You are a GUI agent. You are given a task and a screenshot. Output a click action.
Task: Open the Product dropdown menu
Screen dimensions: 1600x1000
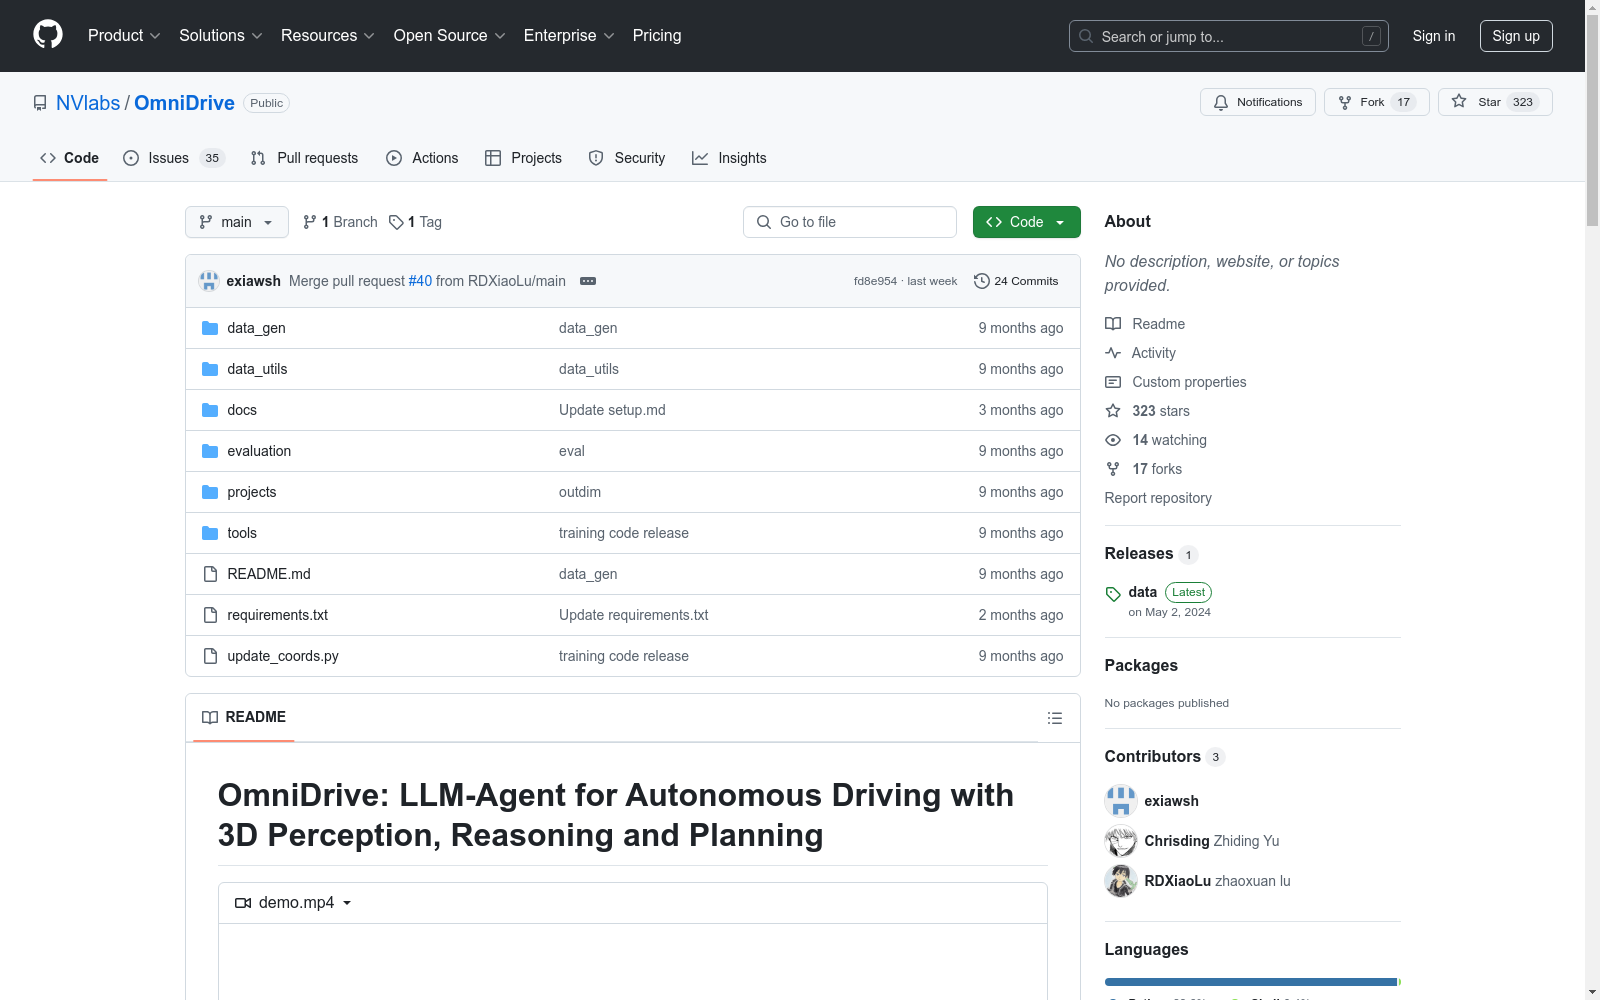(x=124, y=36)
